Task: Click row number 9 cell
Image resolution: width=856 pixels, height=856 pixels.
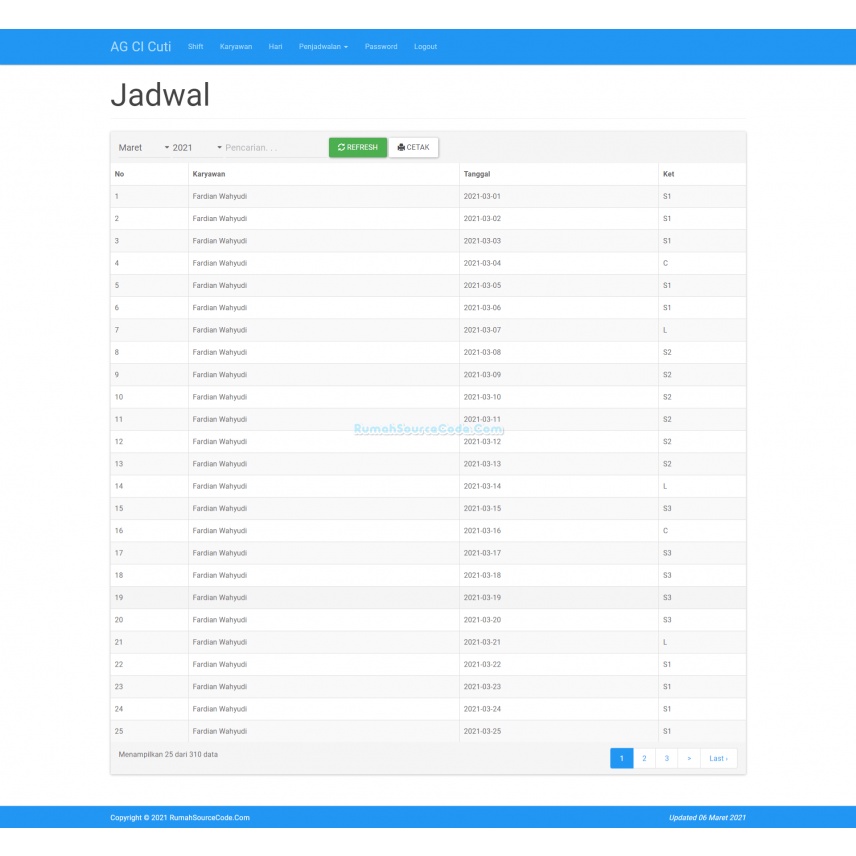Action: tap(149, 375)
